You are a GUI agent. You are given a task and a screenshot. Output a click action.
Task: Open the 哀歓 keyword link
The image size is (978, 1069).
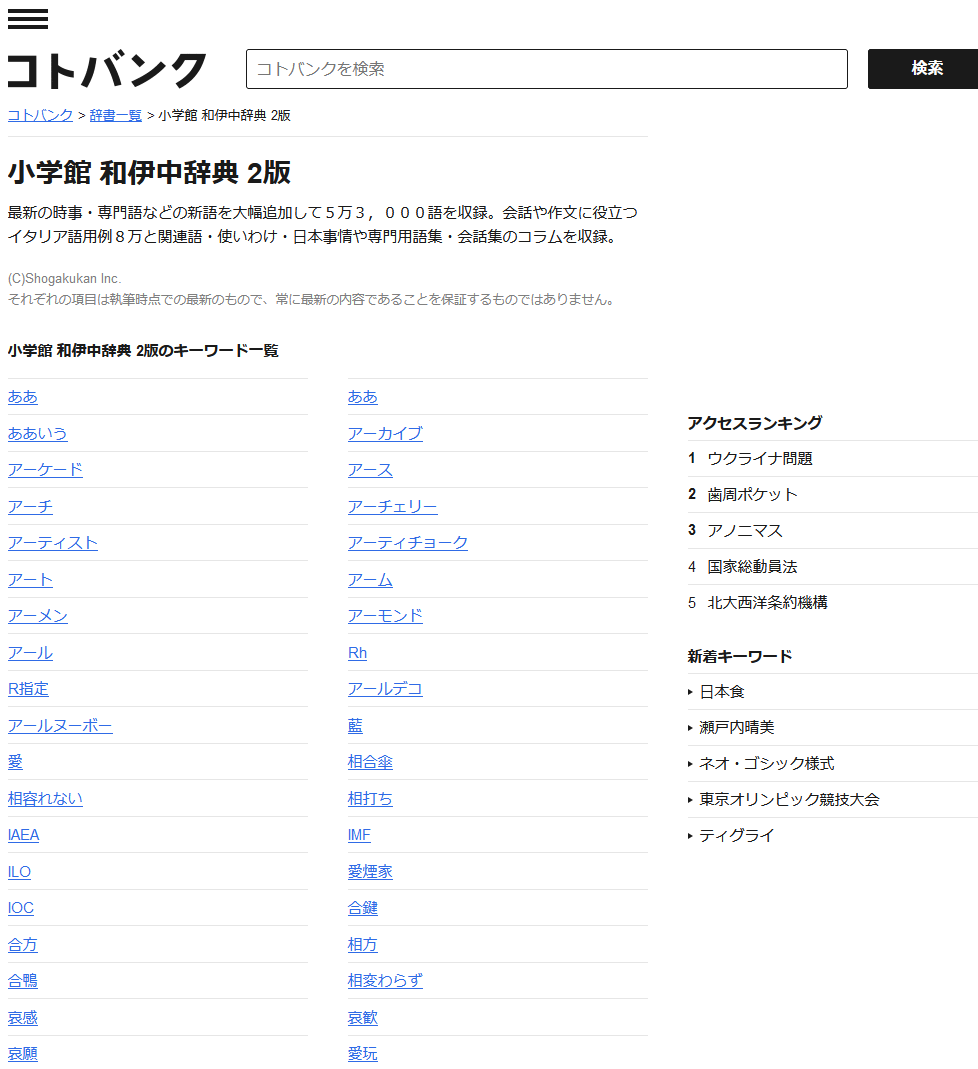click(x=363, y=1017)
